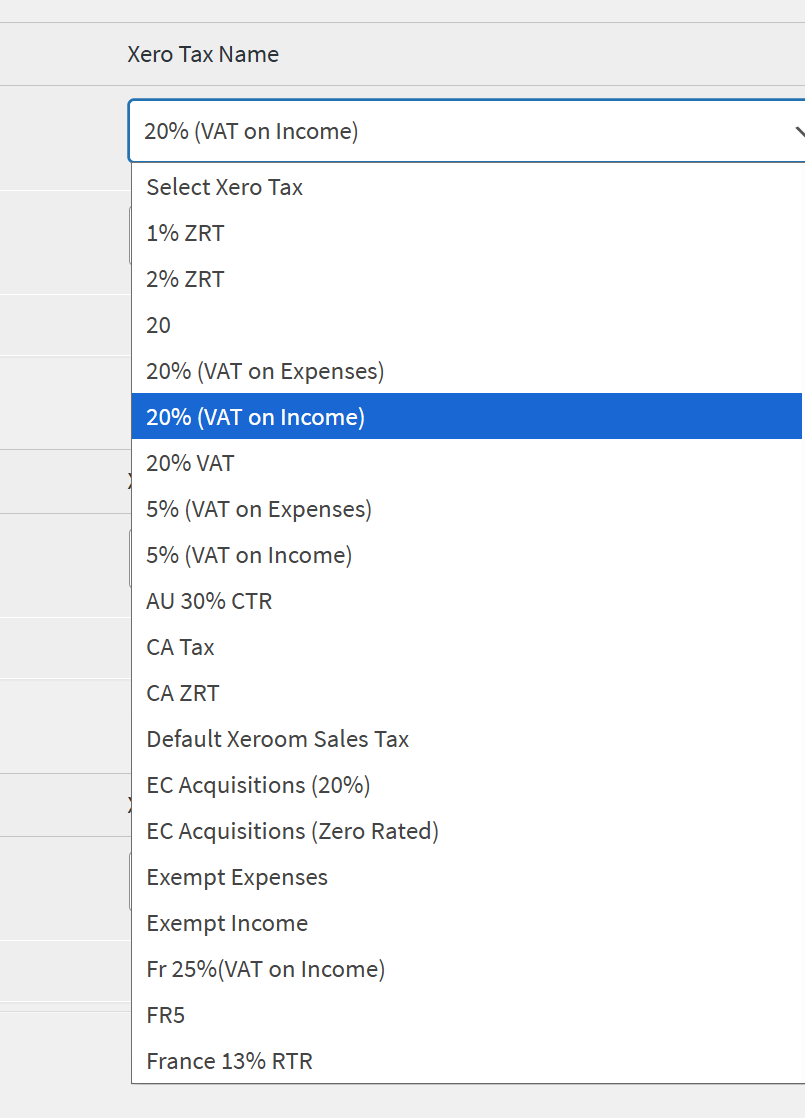This screenshot has height=1118, width=805.
Task: Choose Fr 25%(VAT on Income)
Action: 266,969
